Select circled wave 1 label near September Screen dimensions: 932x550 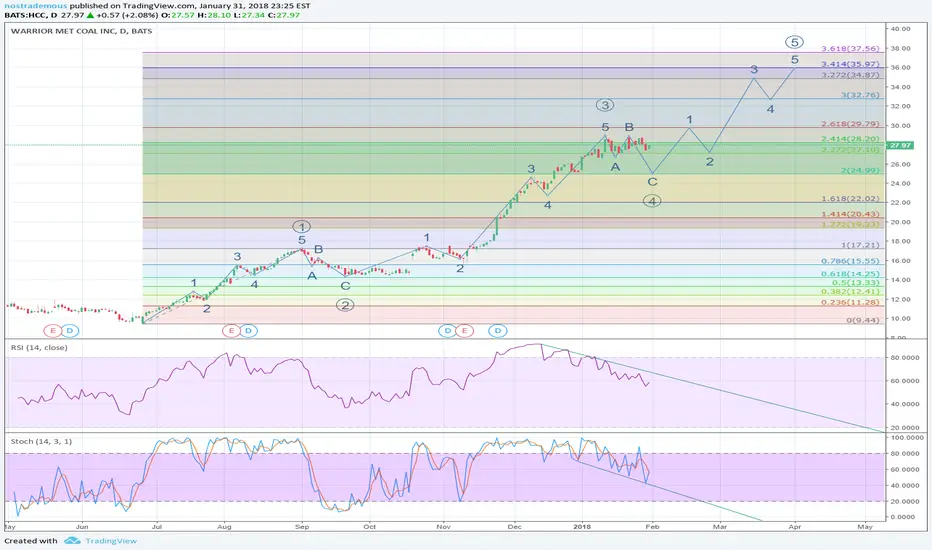(302, 227)
